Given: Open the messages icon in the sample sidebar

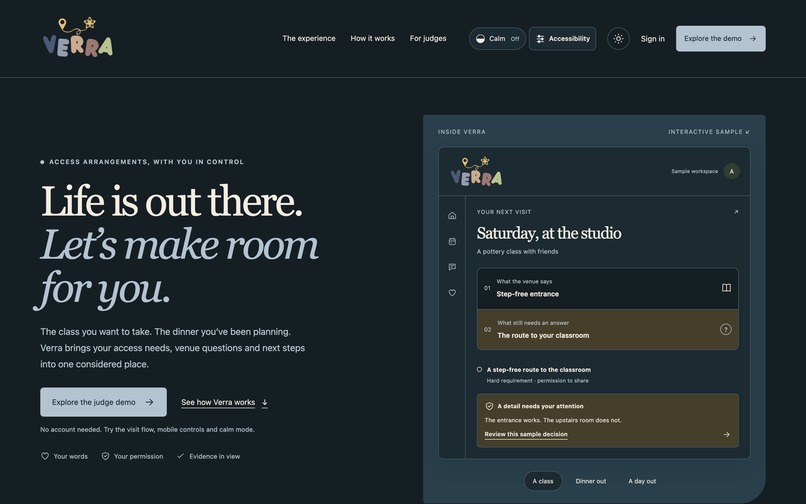Looking at the screenshot, I should [452, 267].
